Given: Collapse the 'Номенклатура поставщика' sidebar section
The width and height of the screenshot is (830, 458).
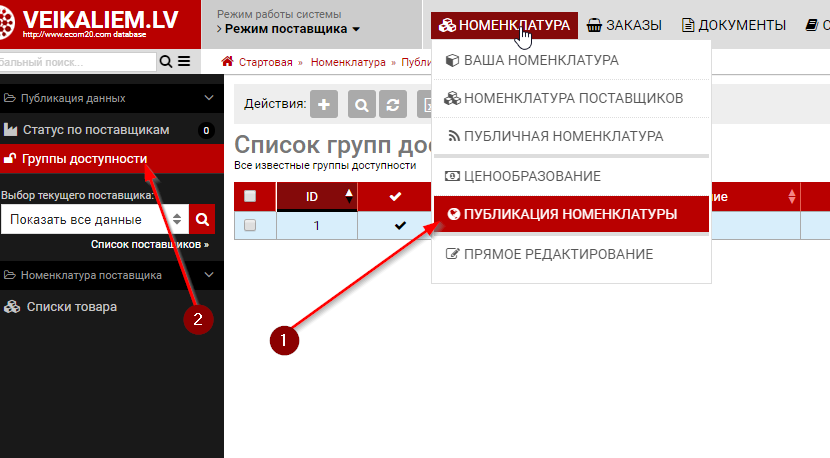Looking at the screenshot, I should [209, 274].
